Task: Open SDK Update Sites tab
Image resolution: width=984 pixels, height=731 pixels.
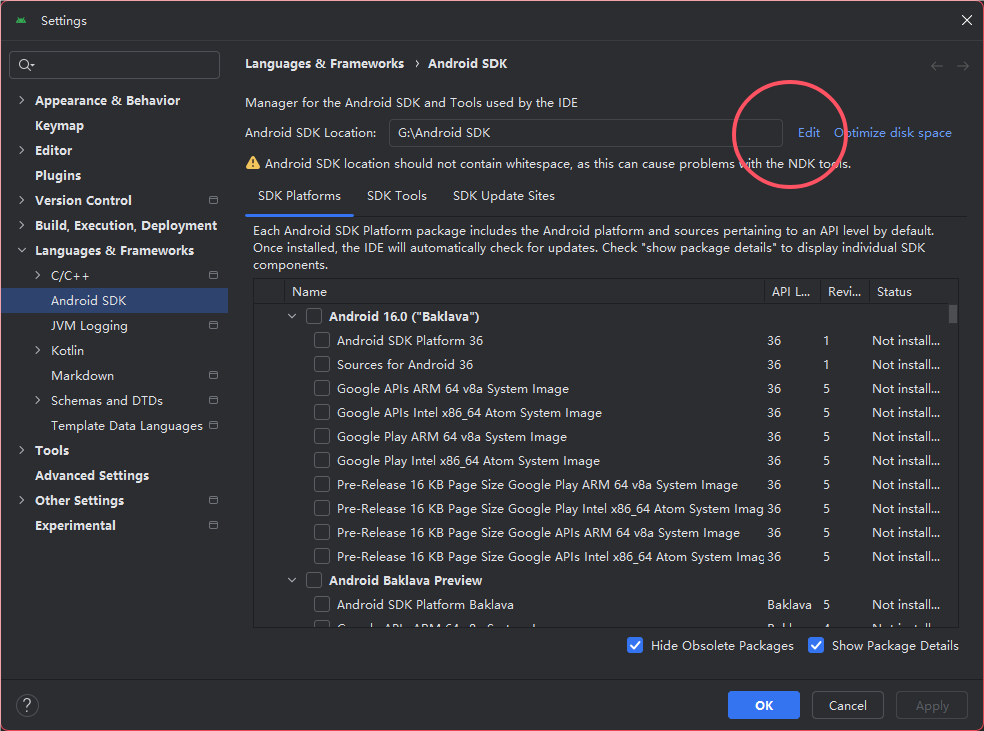Action: coord(504,196)
